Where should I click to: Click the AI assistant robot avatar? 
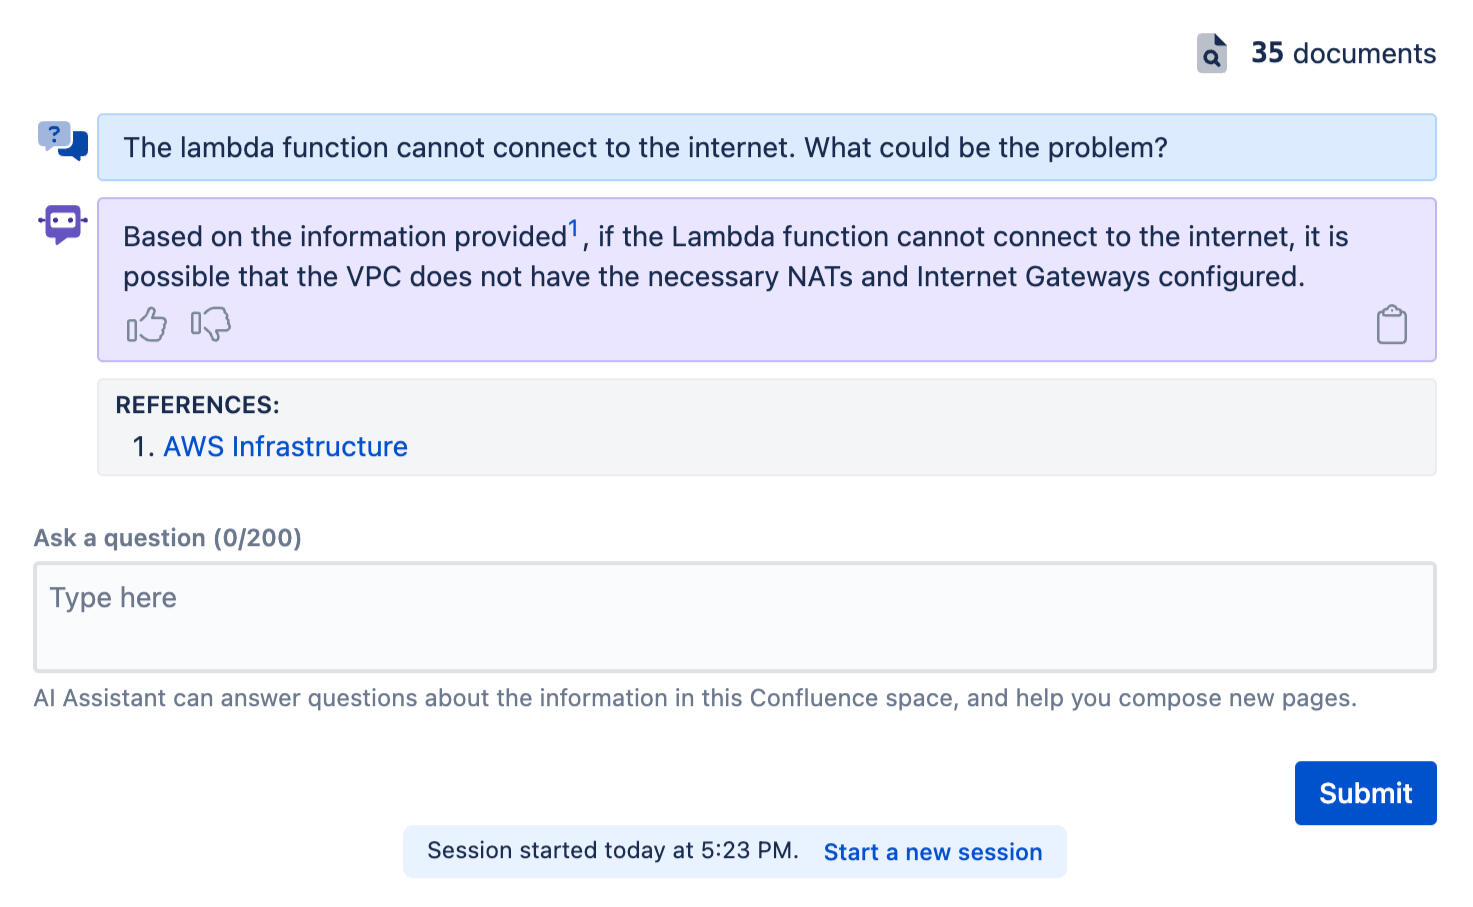(x=63, y=224)
